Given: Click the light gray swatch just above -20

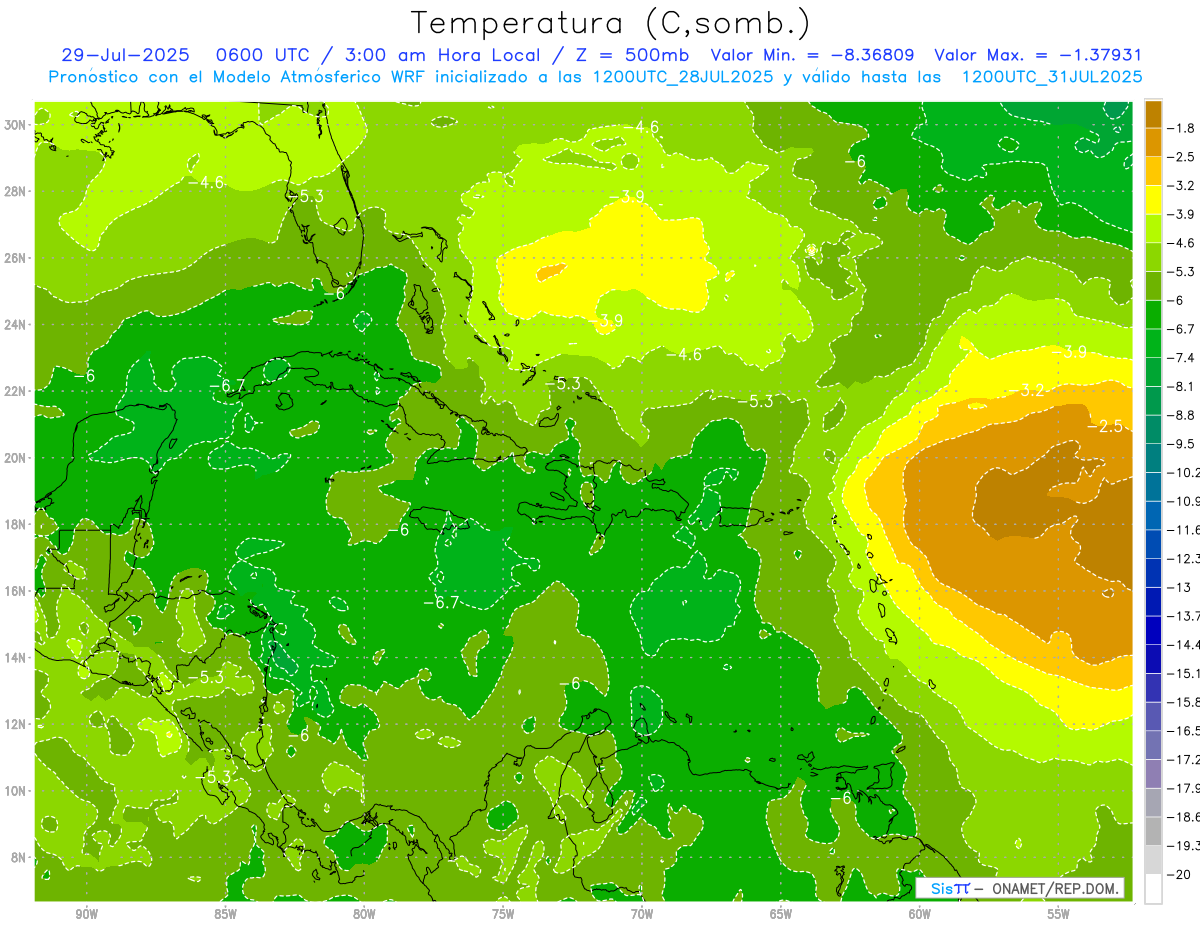Looking at the screenshot, I should pos(1153,859).
